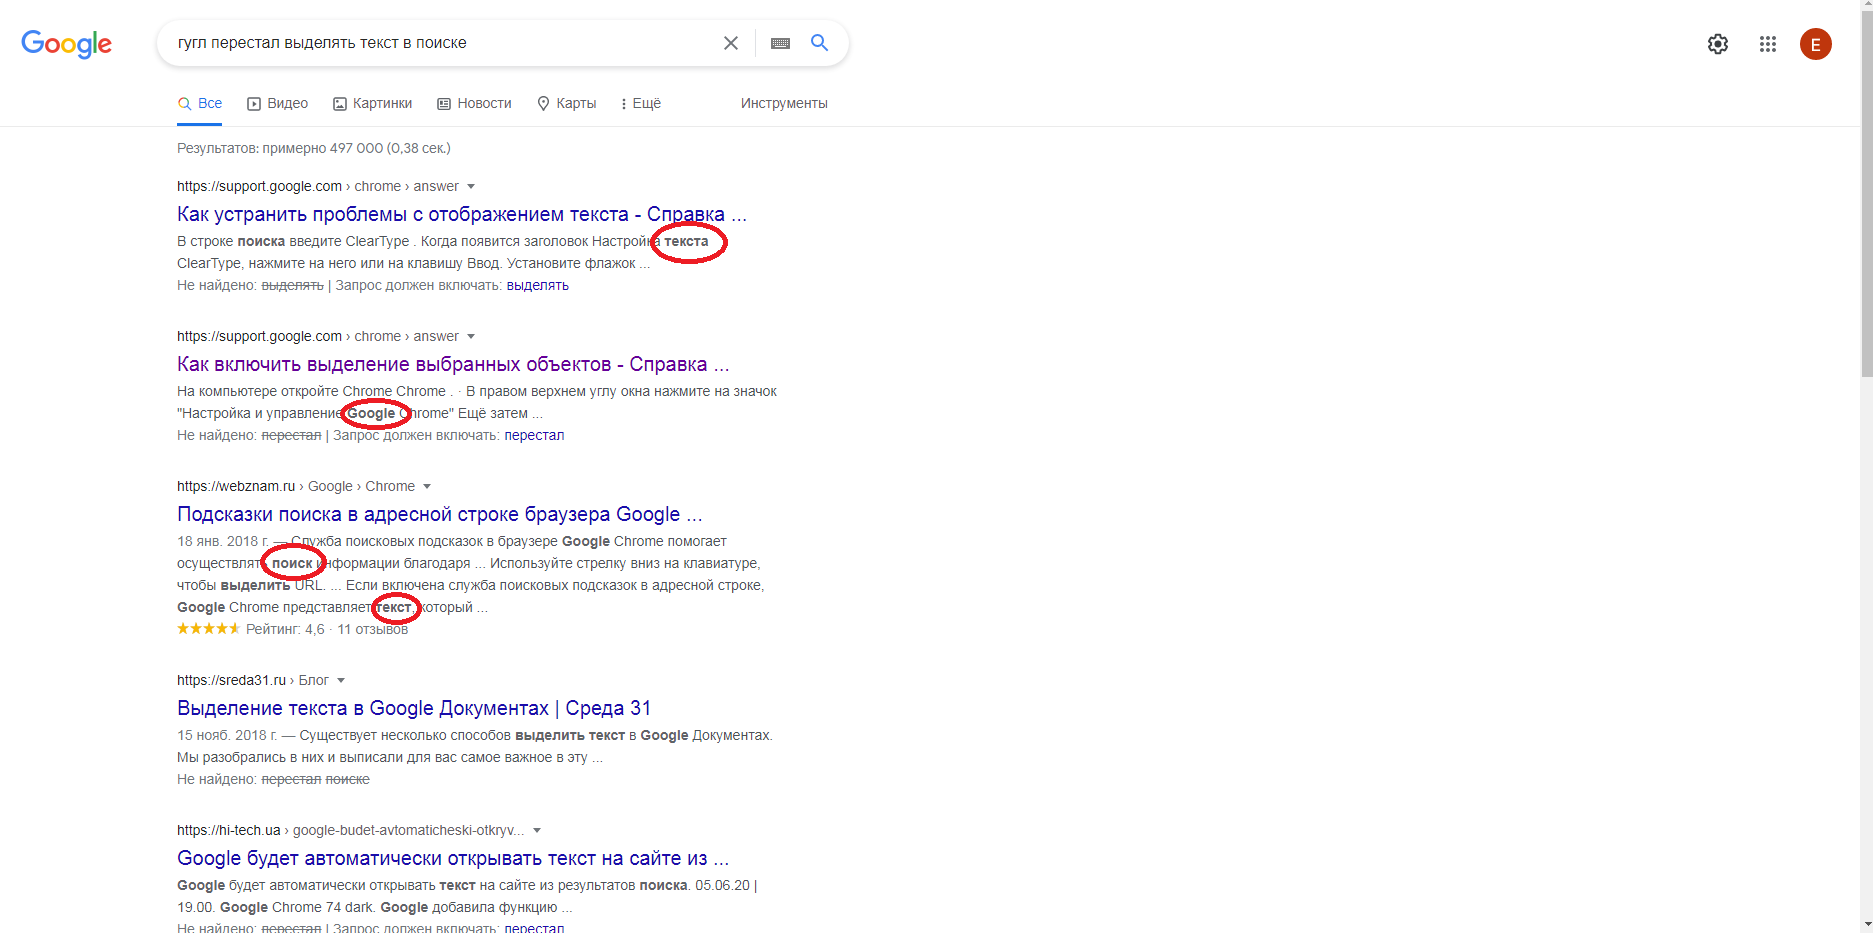Open result Google будет автоматически открывать текст
The width and height of the screenshot is (1873, 945).
[453, 858]
